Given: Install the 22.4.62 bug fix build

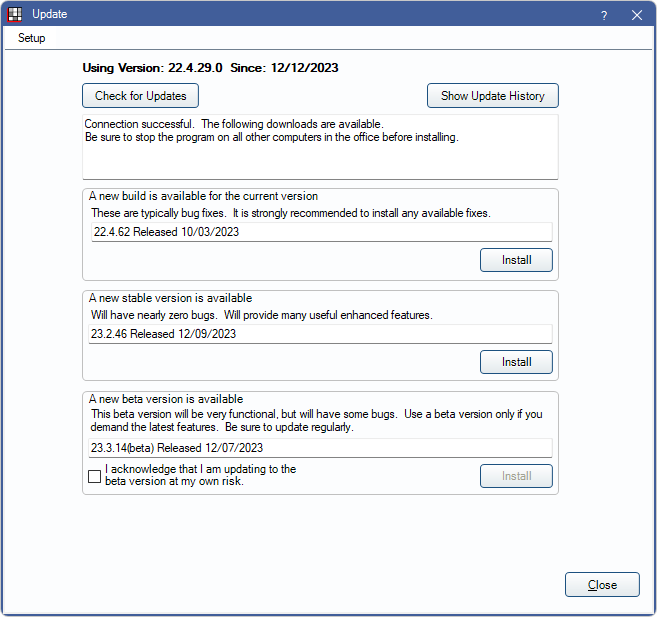Looking at the screenshot, I should tap(516, 260).
